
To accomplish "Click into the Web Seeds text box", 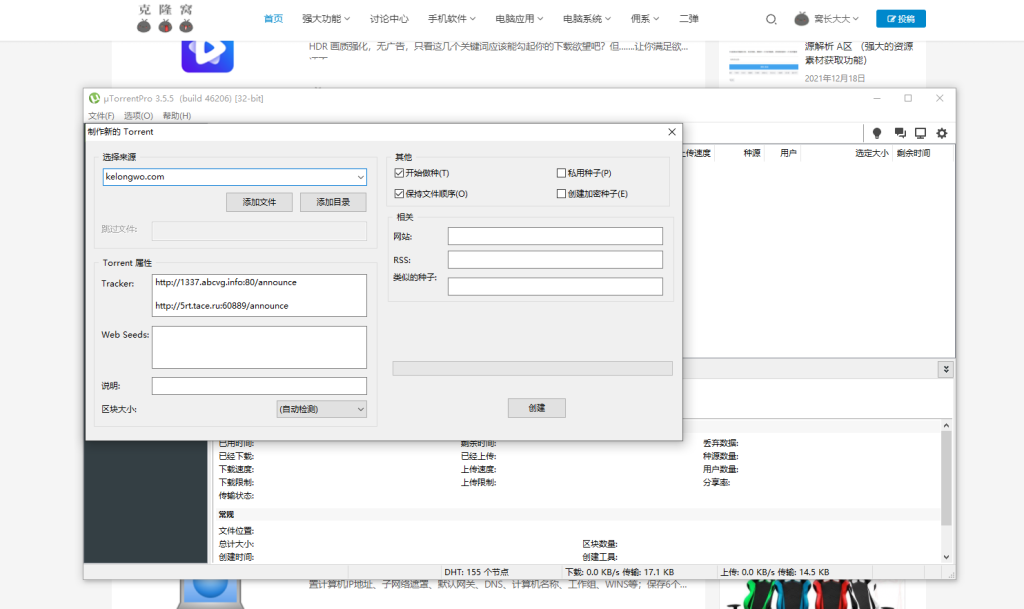I will click(x=259, y=347).
